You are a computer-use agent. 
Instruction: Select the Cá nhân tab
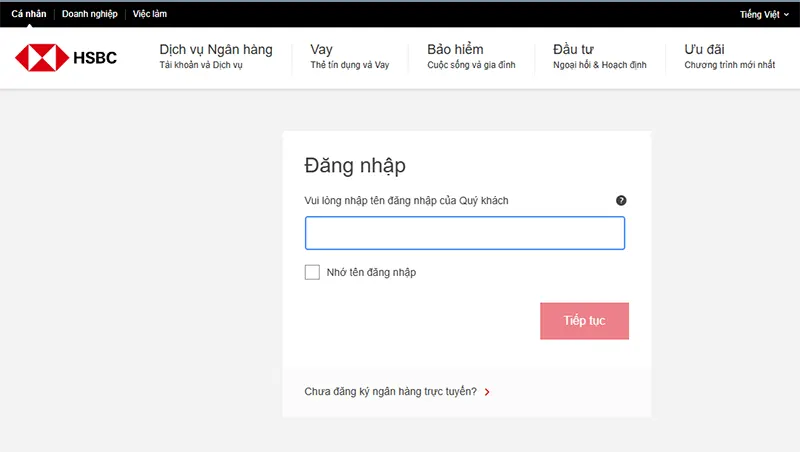coord(29,14)
